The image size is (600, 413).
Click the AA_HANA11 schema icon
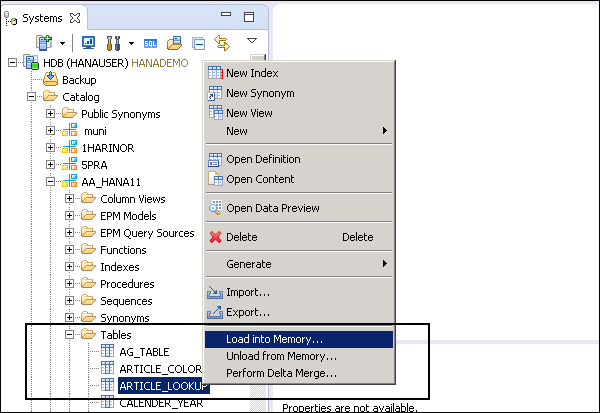(x=70, y=181)
